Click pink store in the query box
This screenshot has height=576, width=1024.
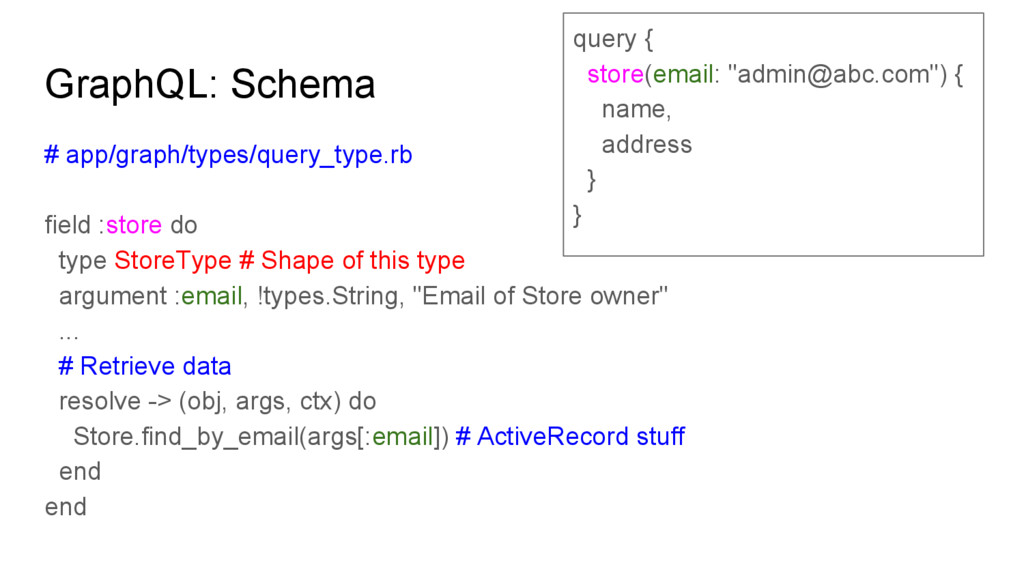click(615, 74)
